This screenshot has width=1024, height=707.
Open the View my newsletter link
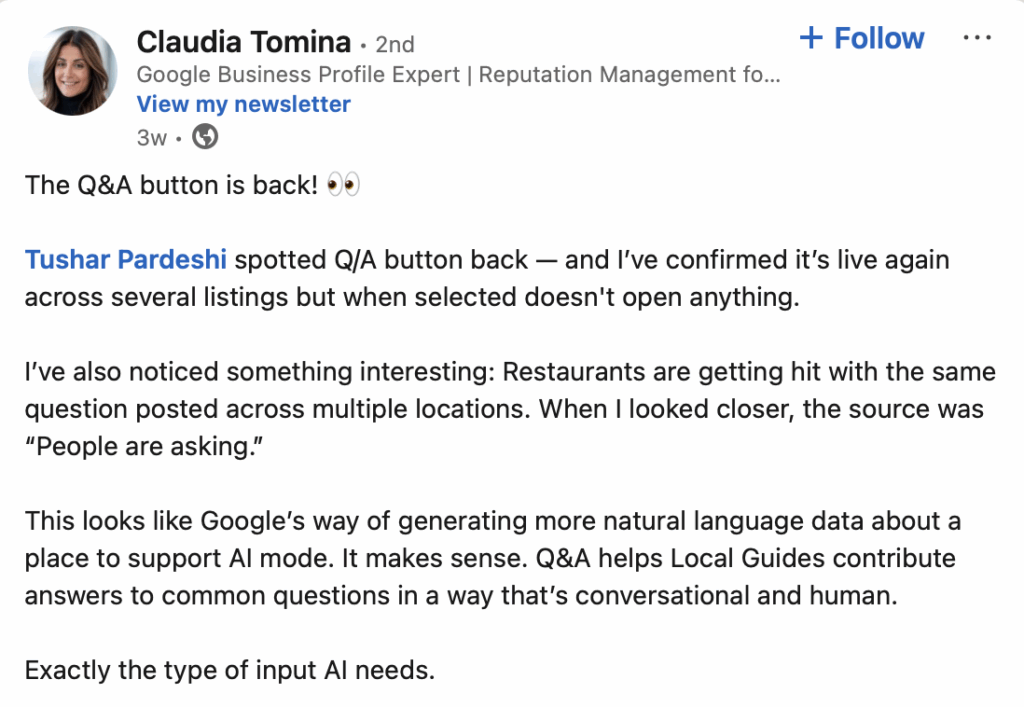243,104
